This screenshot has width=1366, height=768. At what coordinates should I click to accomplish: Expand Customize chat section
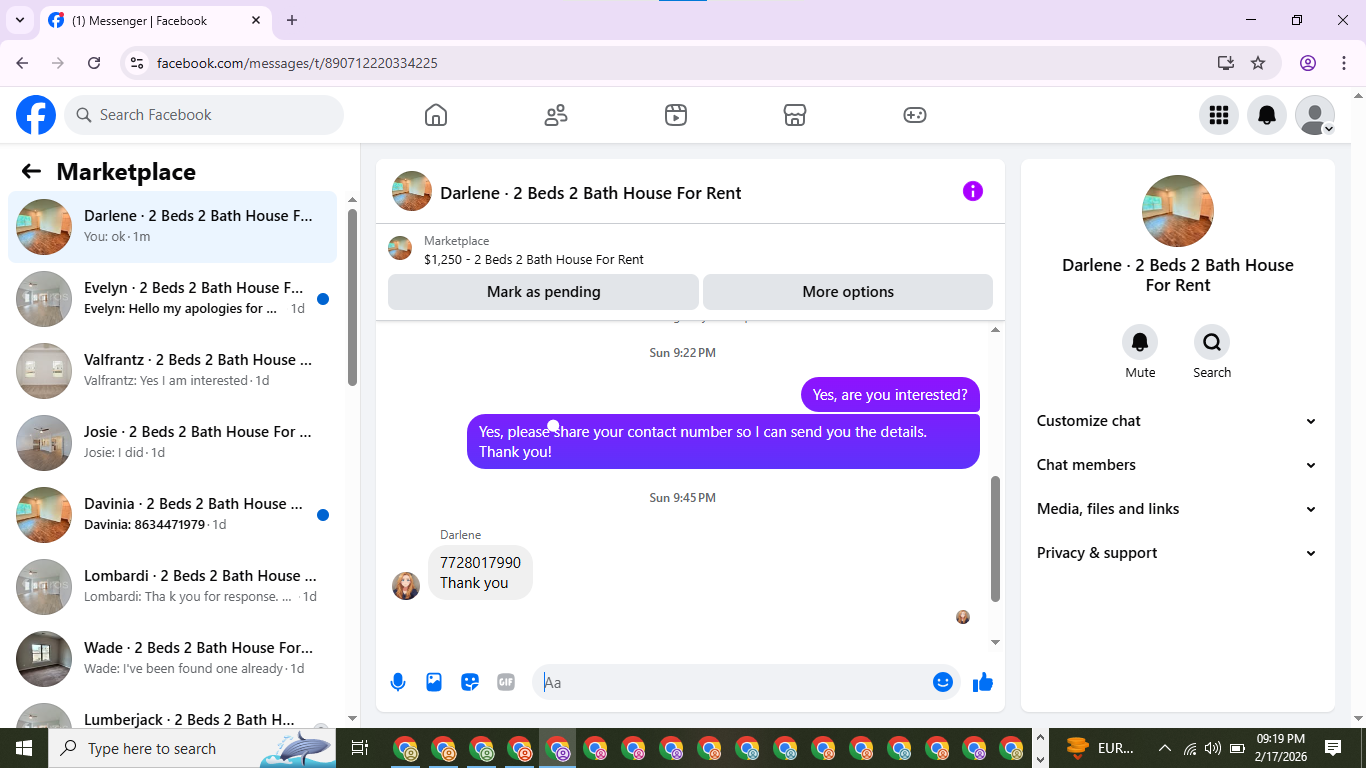(x=1177, y=421)
